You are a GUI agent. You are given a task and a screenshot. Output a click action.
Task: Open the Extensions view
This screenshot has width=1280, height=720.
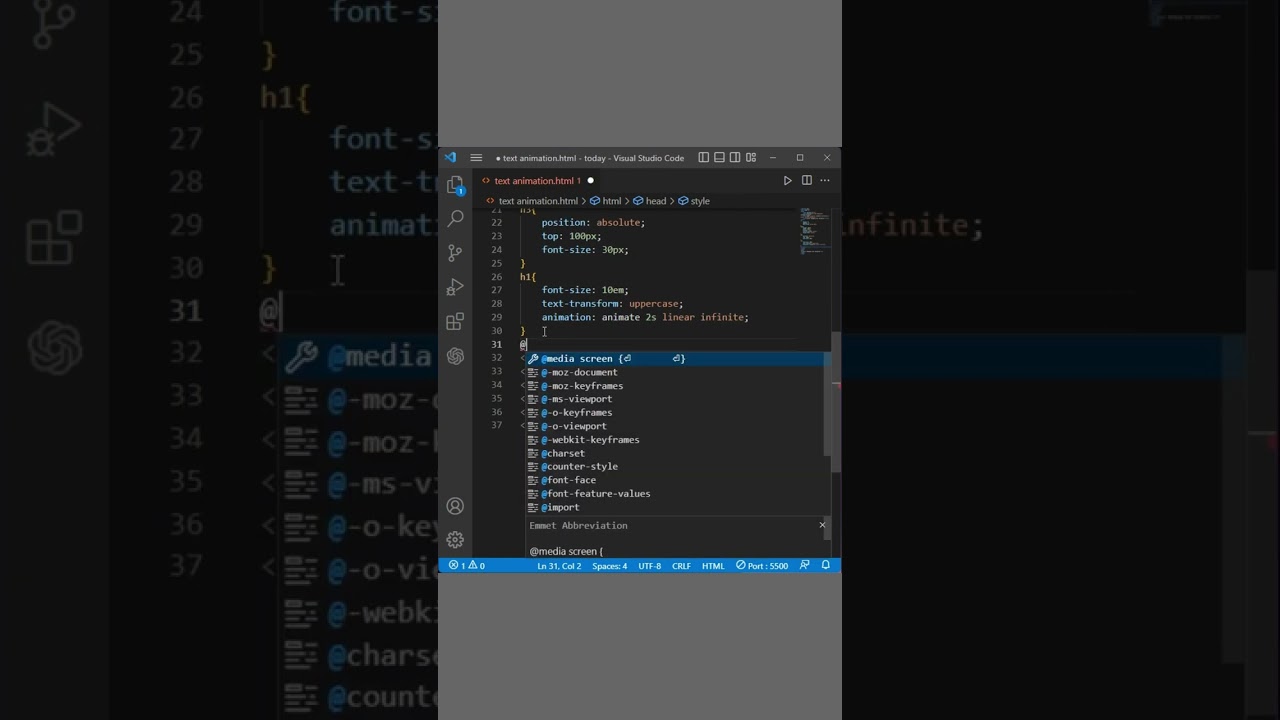(x=455, y=322)
